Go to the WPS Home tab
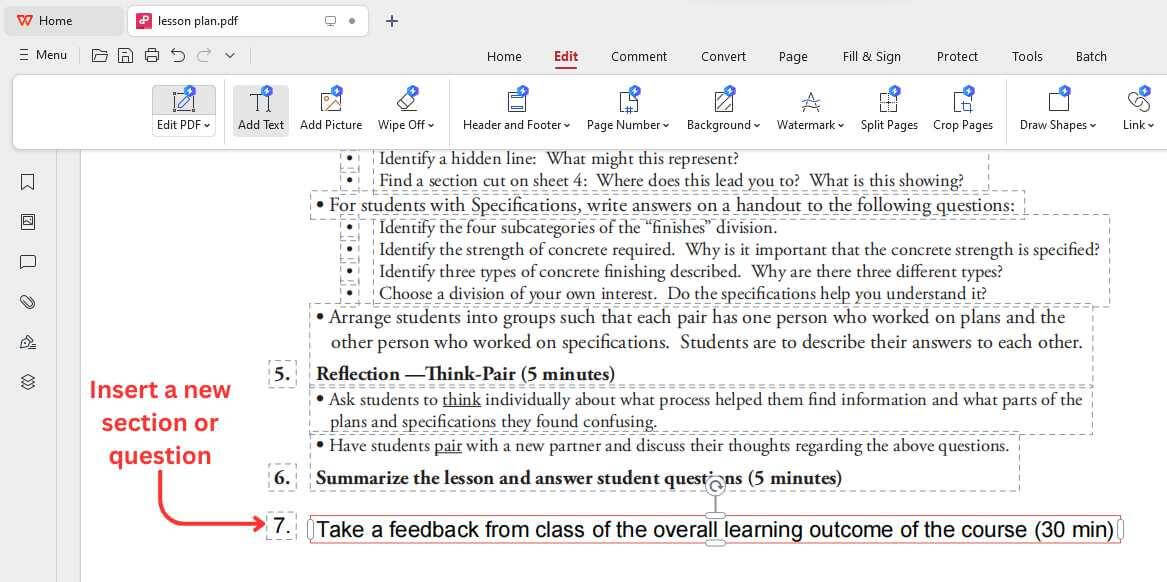The height and width of the screenshot is (582, 1167). (63, 21)
